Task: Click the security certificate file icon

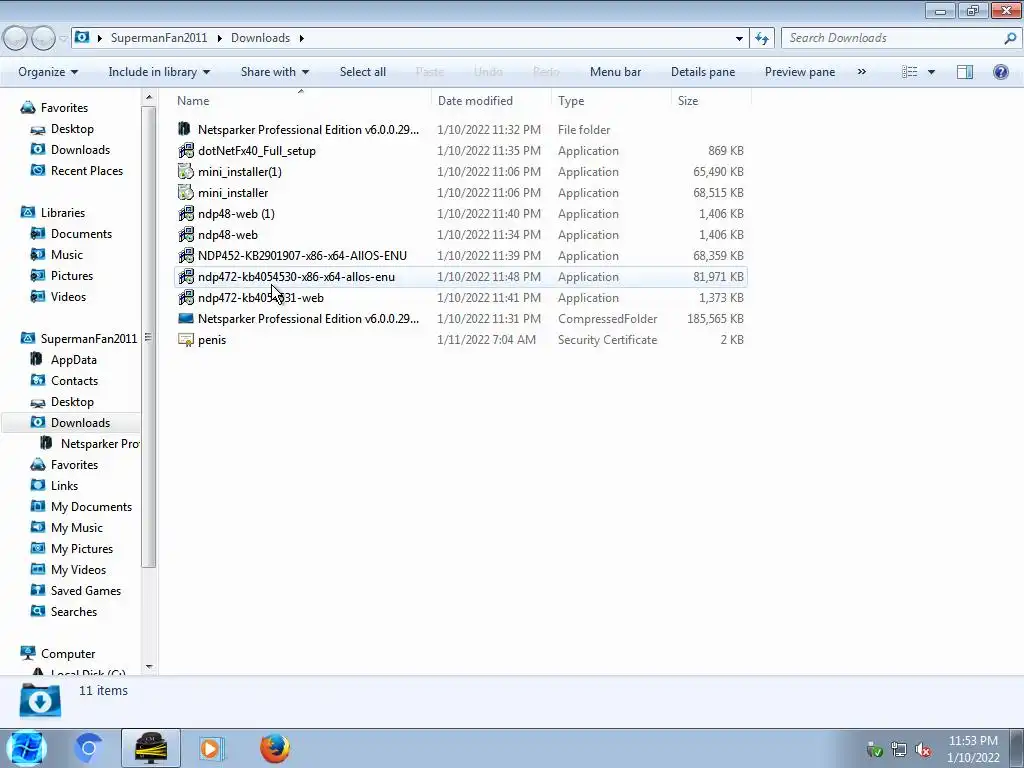Action: (185, 340)
